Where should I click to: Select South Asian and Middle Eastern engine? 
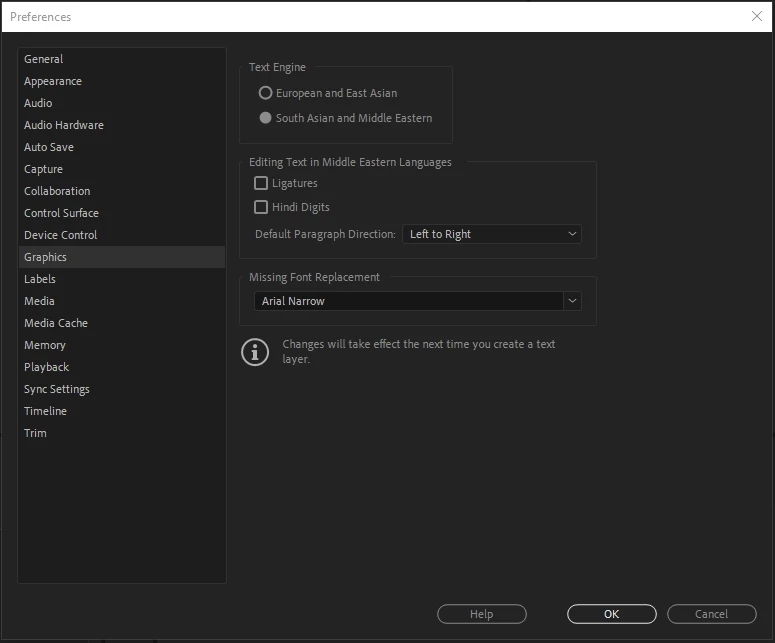[265, 118]
